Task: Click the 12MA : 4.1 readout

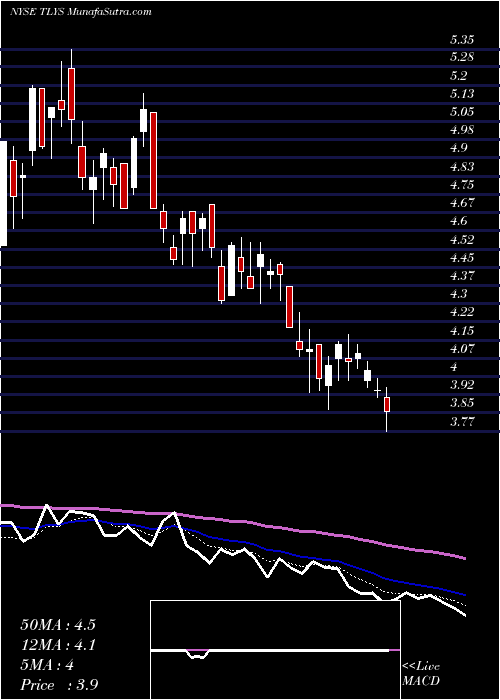Action: click(58, 645)
